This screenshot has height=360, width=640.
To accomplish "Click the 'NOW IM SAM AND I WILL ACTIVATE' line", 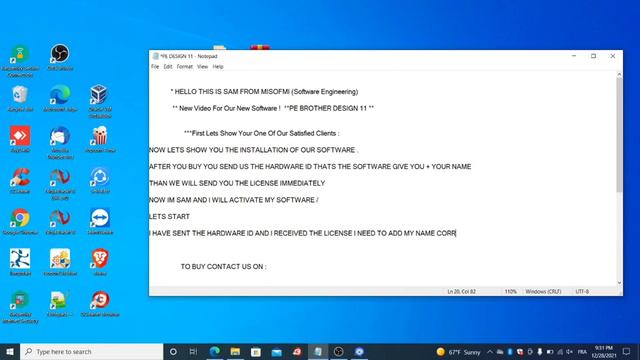I will [x=233, y=200].
